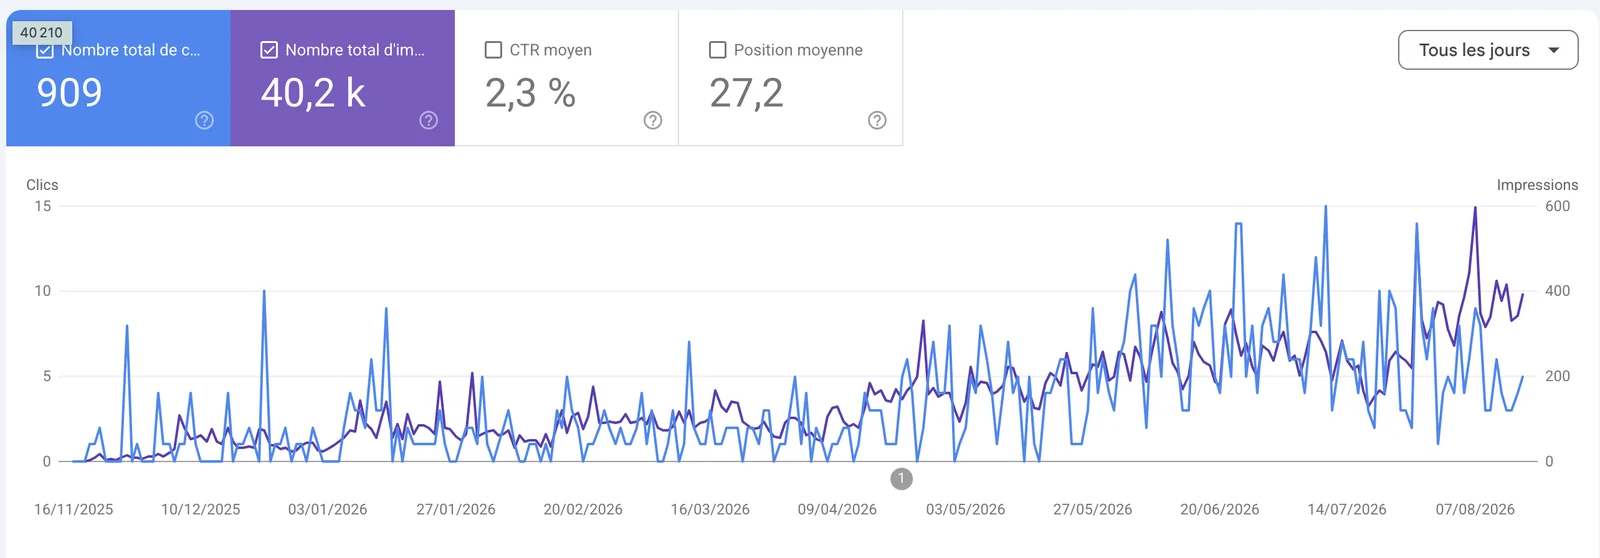Open help icon on Position moyenne card
The width and height of the screenshot is (1600, 558).
point(877,120)
